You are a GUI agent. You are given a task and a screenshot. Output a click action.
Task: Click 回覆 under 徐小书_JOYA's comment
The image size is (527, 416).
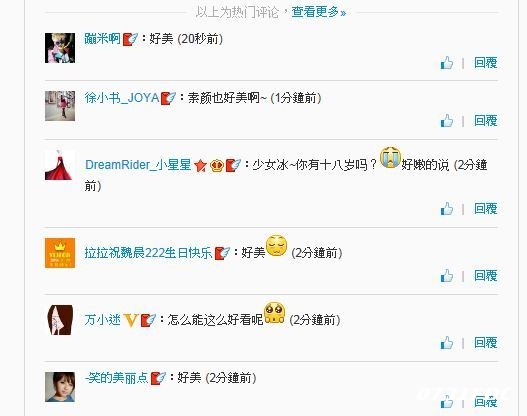486,121
